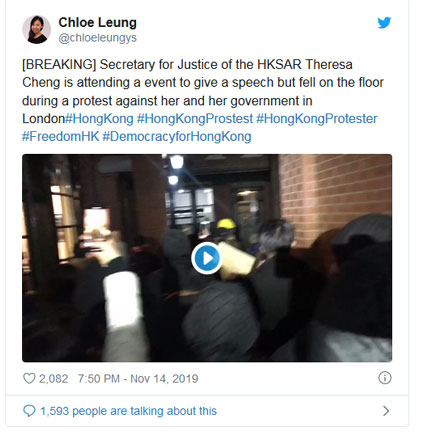This screenshot has height=433, width=437.
Task: Open the @chloeleungys handle link
Action: pos(97,38)
